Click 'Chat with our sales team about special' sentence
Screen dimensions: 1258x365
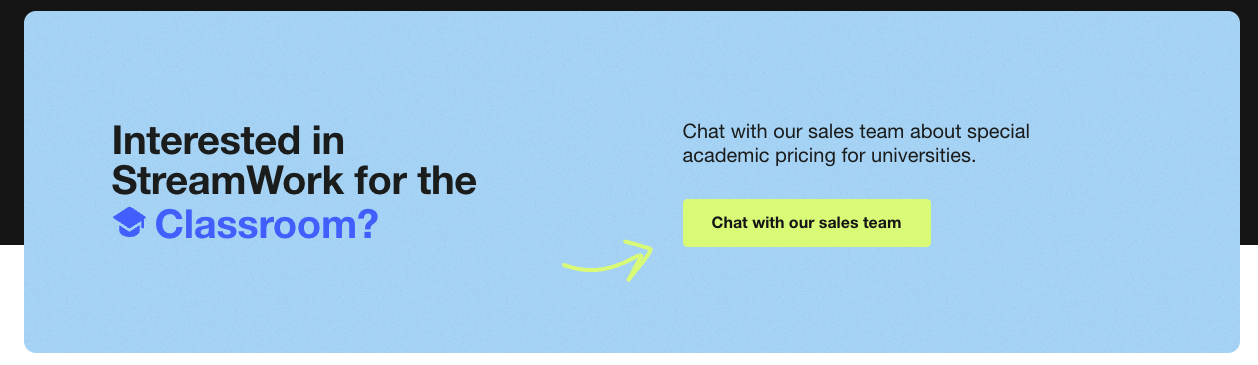pos(856,131)
